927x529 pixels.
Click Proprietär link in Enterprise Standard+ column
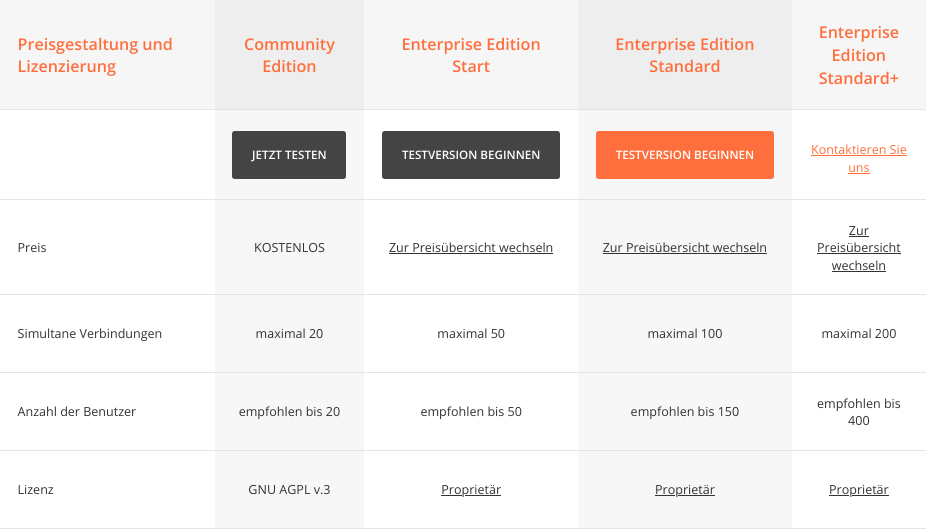click(x=858, y=490)
